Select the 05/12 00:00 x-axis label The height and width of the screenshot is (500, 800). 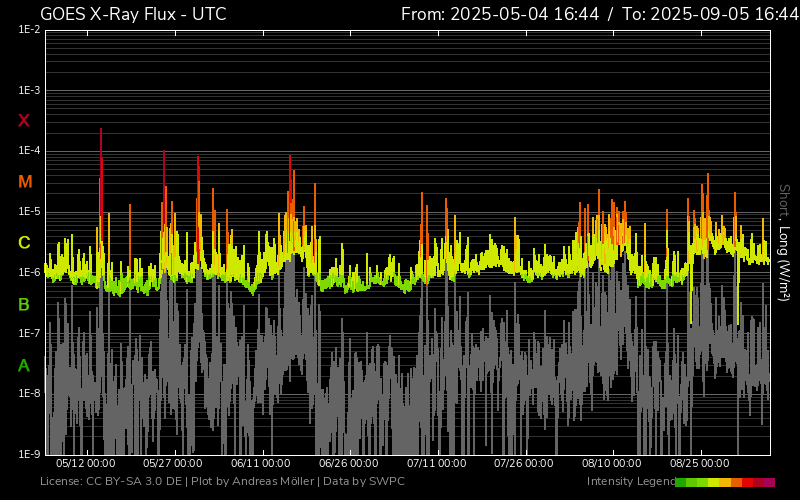pos(86,464)
